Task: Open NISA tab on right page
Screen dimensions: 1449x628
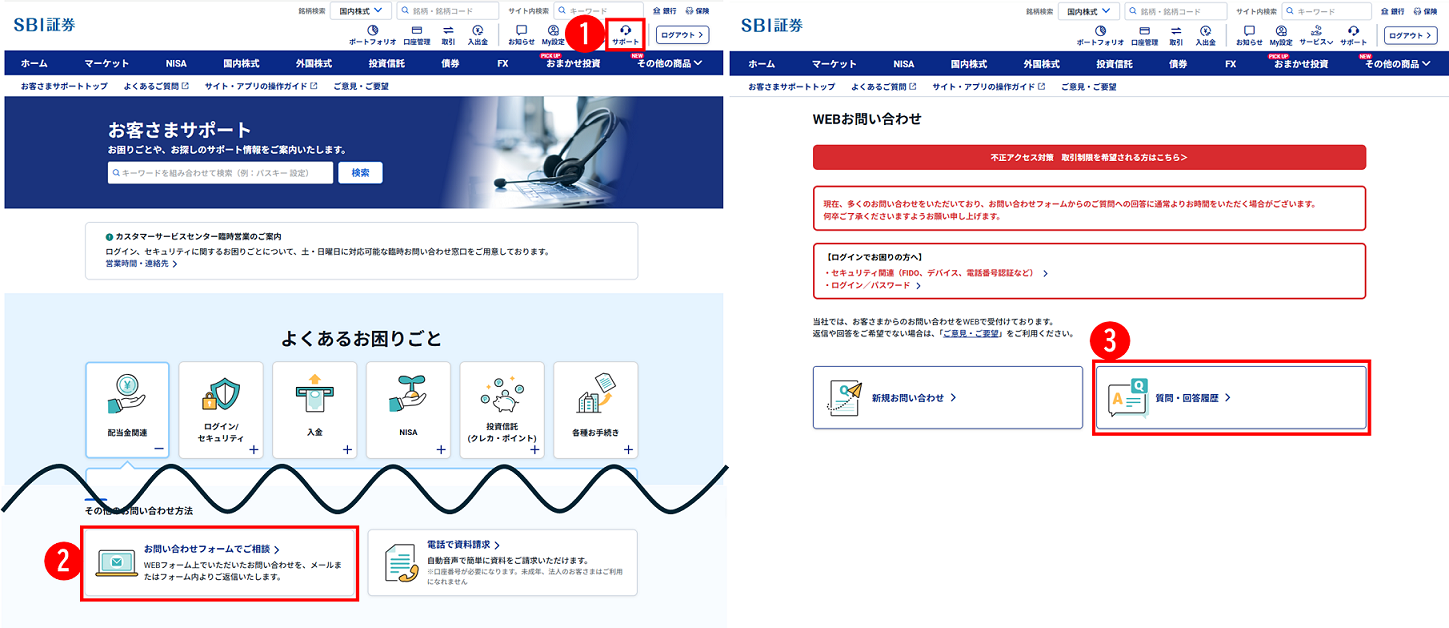Action: coord(904,63)
